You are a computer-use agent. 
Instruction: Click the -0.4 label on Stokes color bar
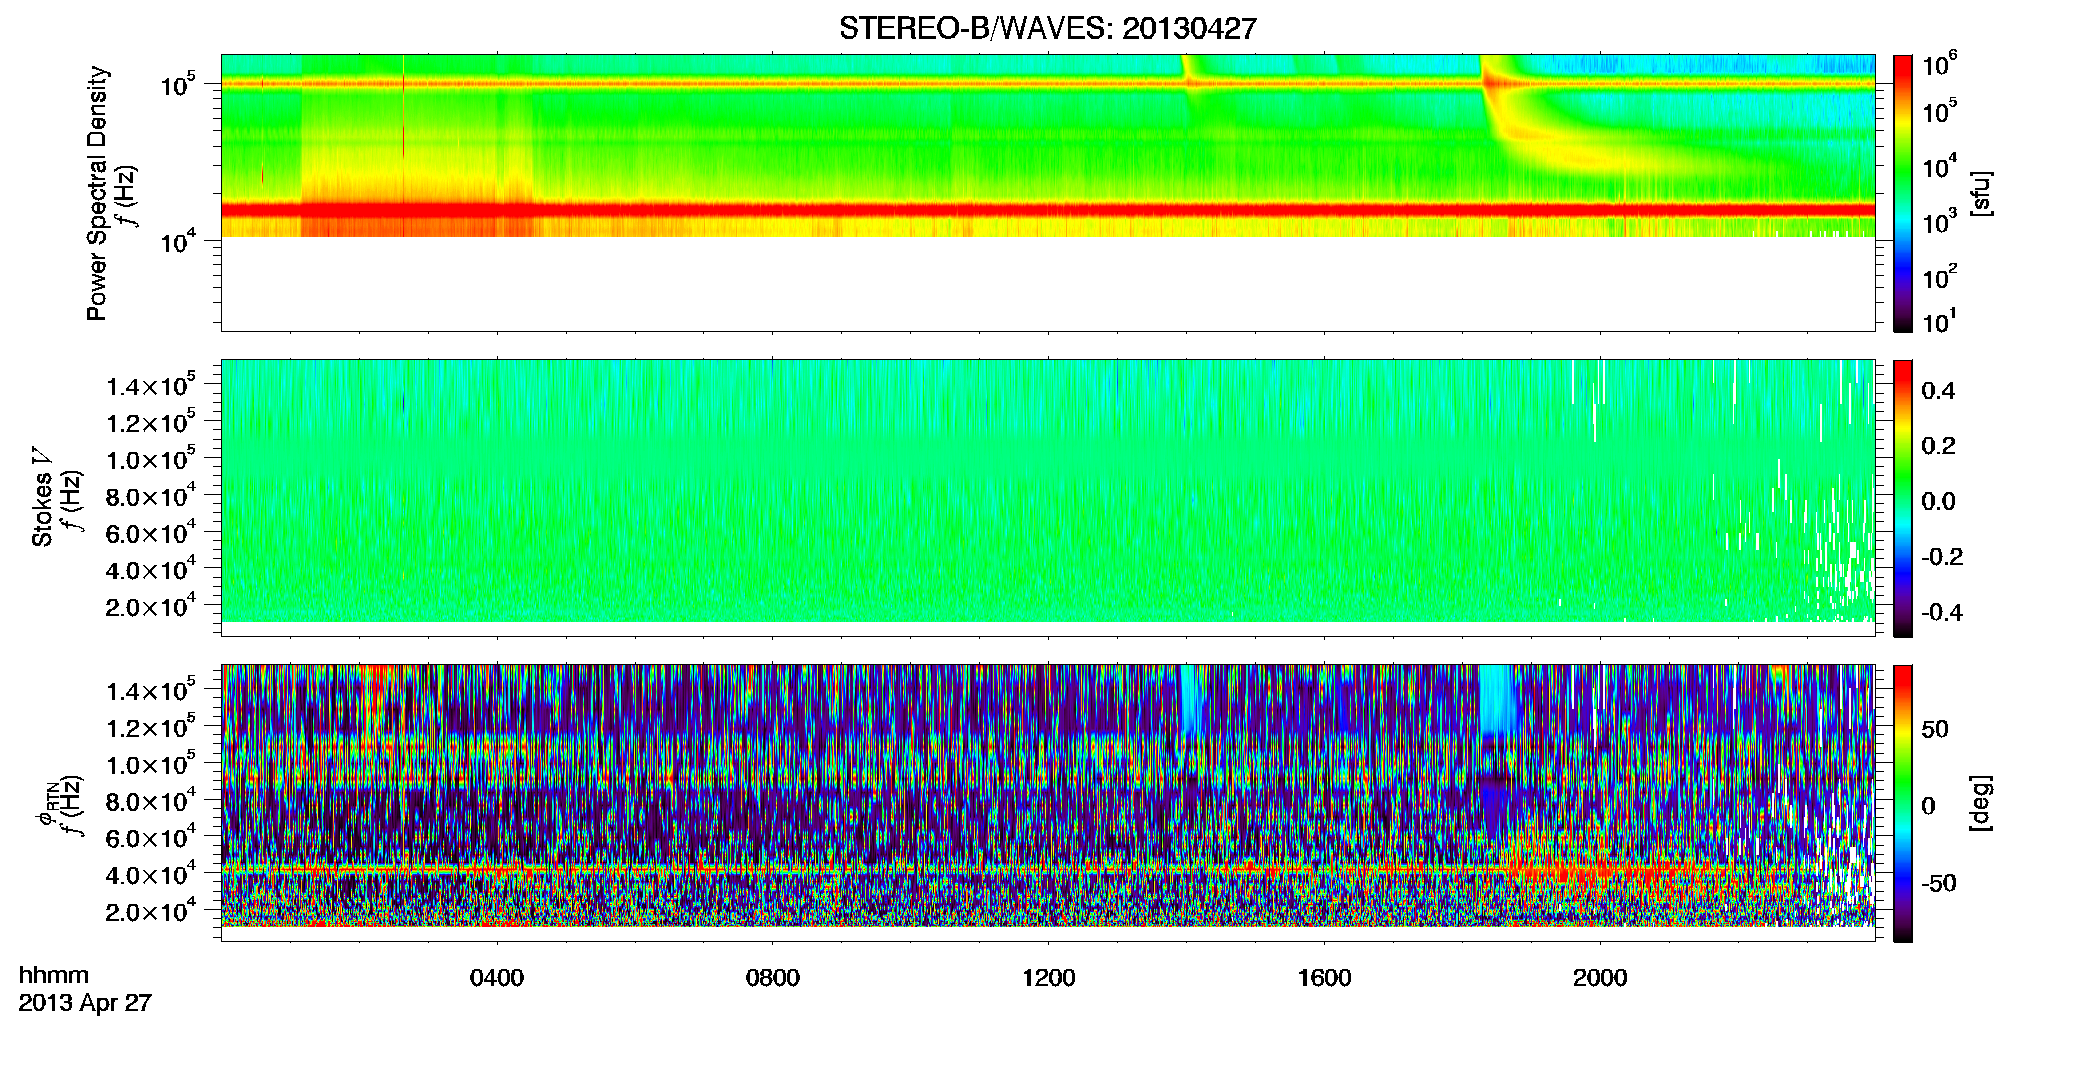click(1942, 612)
